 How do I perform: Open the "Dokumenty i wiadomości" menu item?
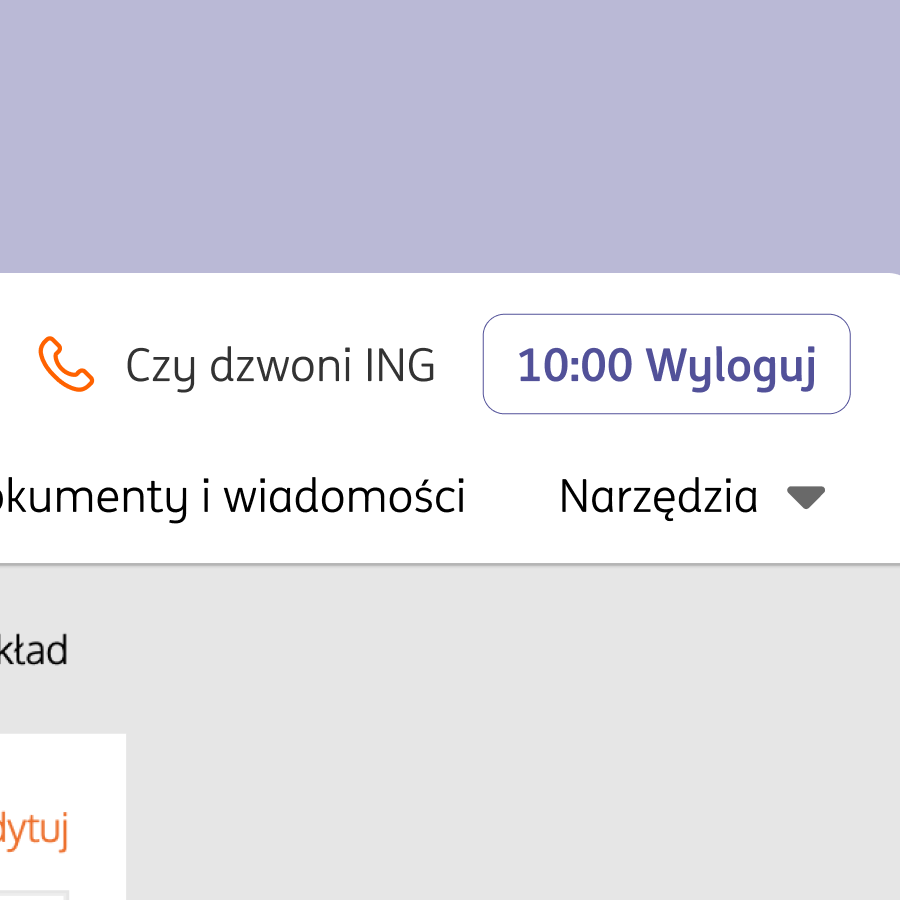[x=232, y=496]
